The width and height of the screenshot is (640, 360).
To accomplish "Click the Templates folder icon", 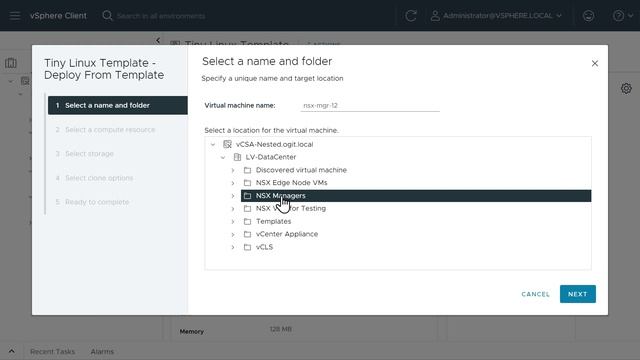I will 247,221.
